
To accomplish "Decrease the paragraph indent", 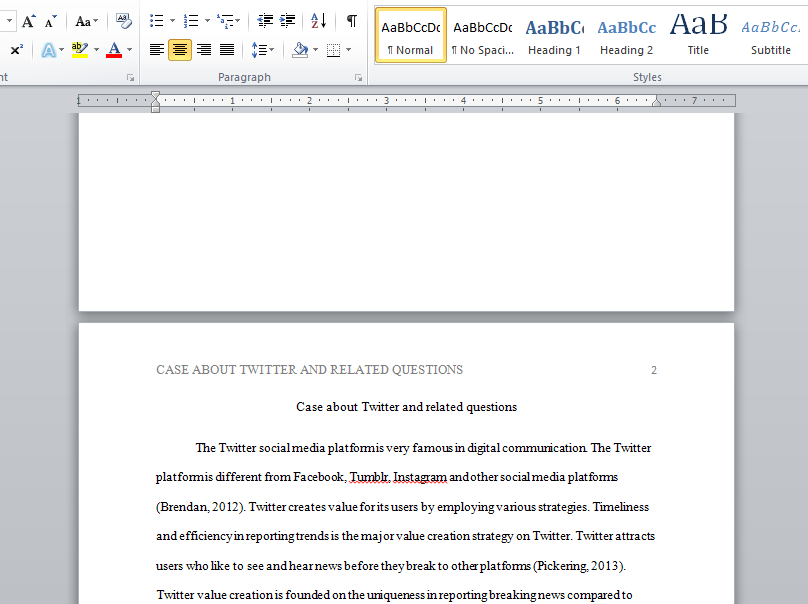I will tap(265, 21).
